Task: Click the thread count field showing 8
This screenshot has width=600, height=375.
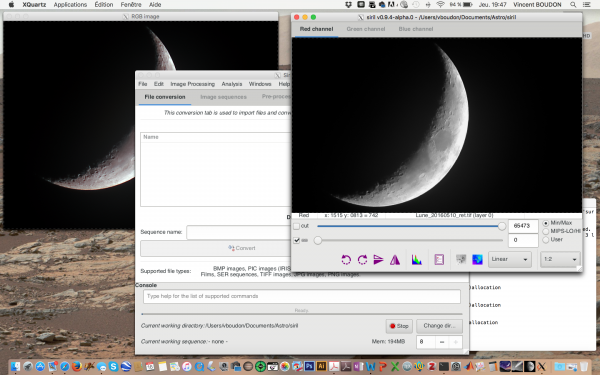Action: pos(426,342)
